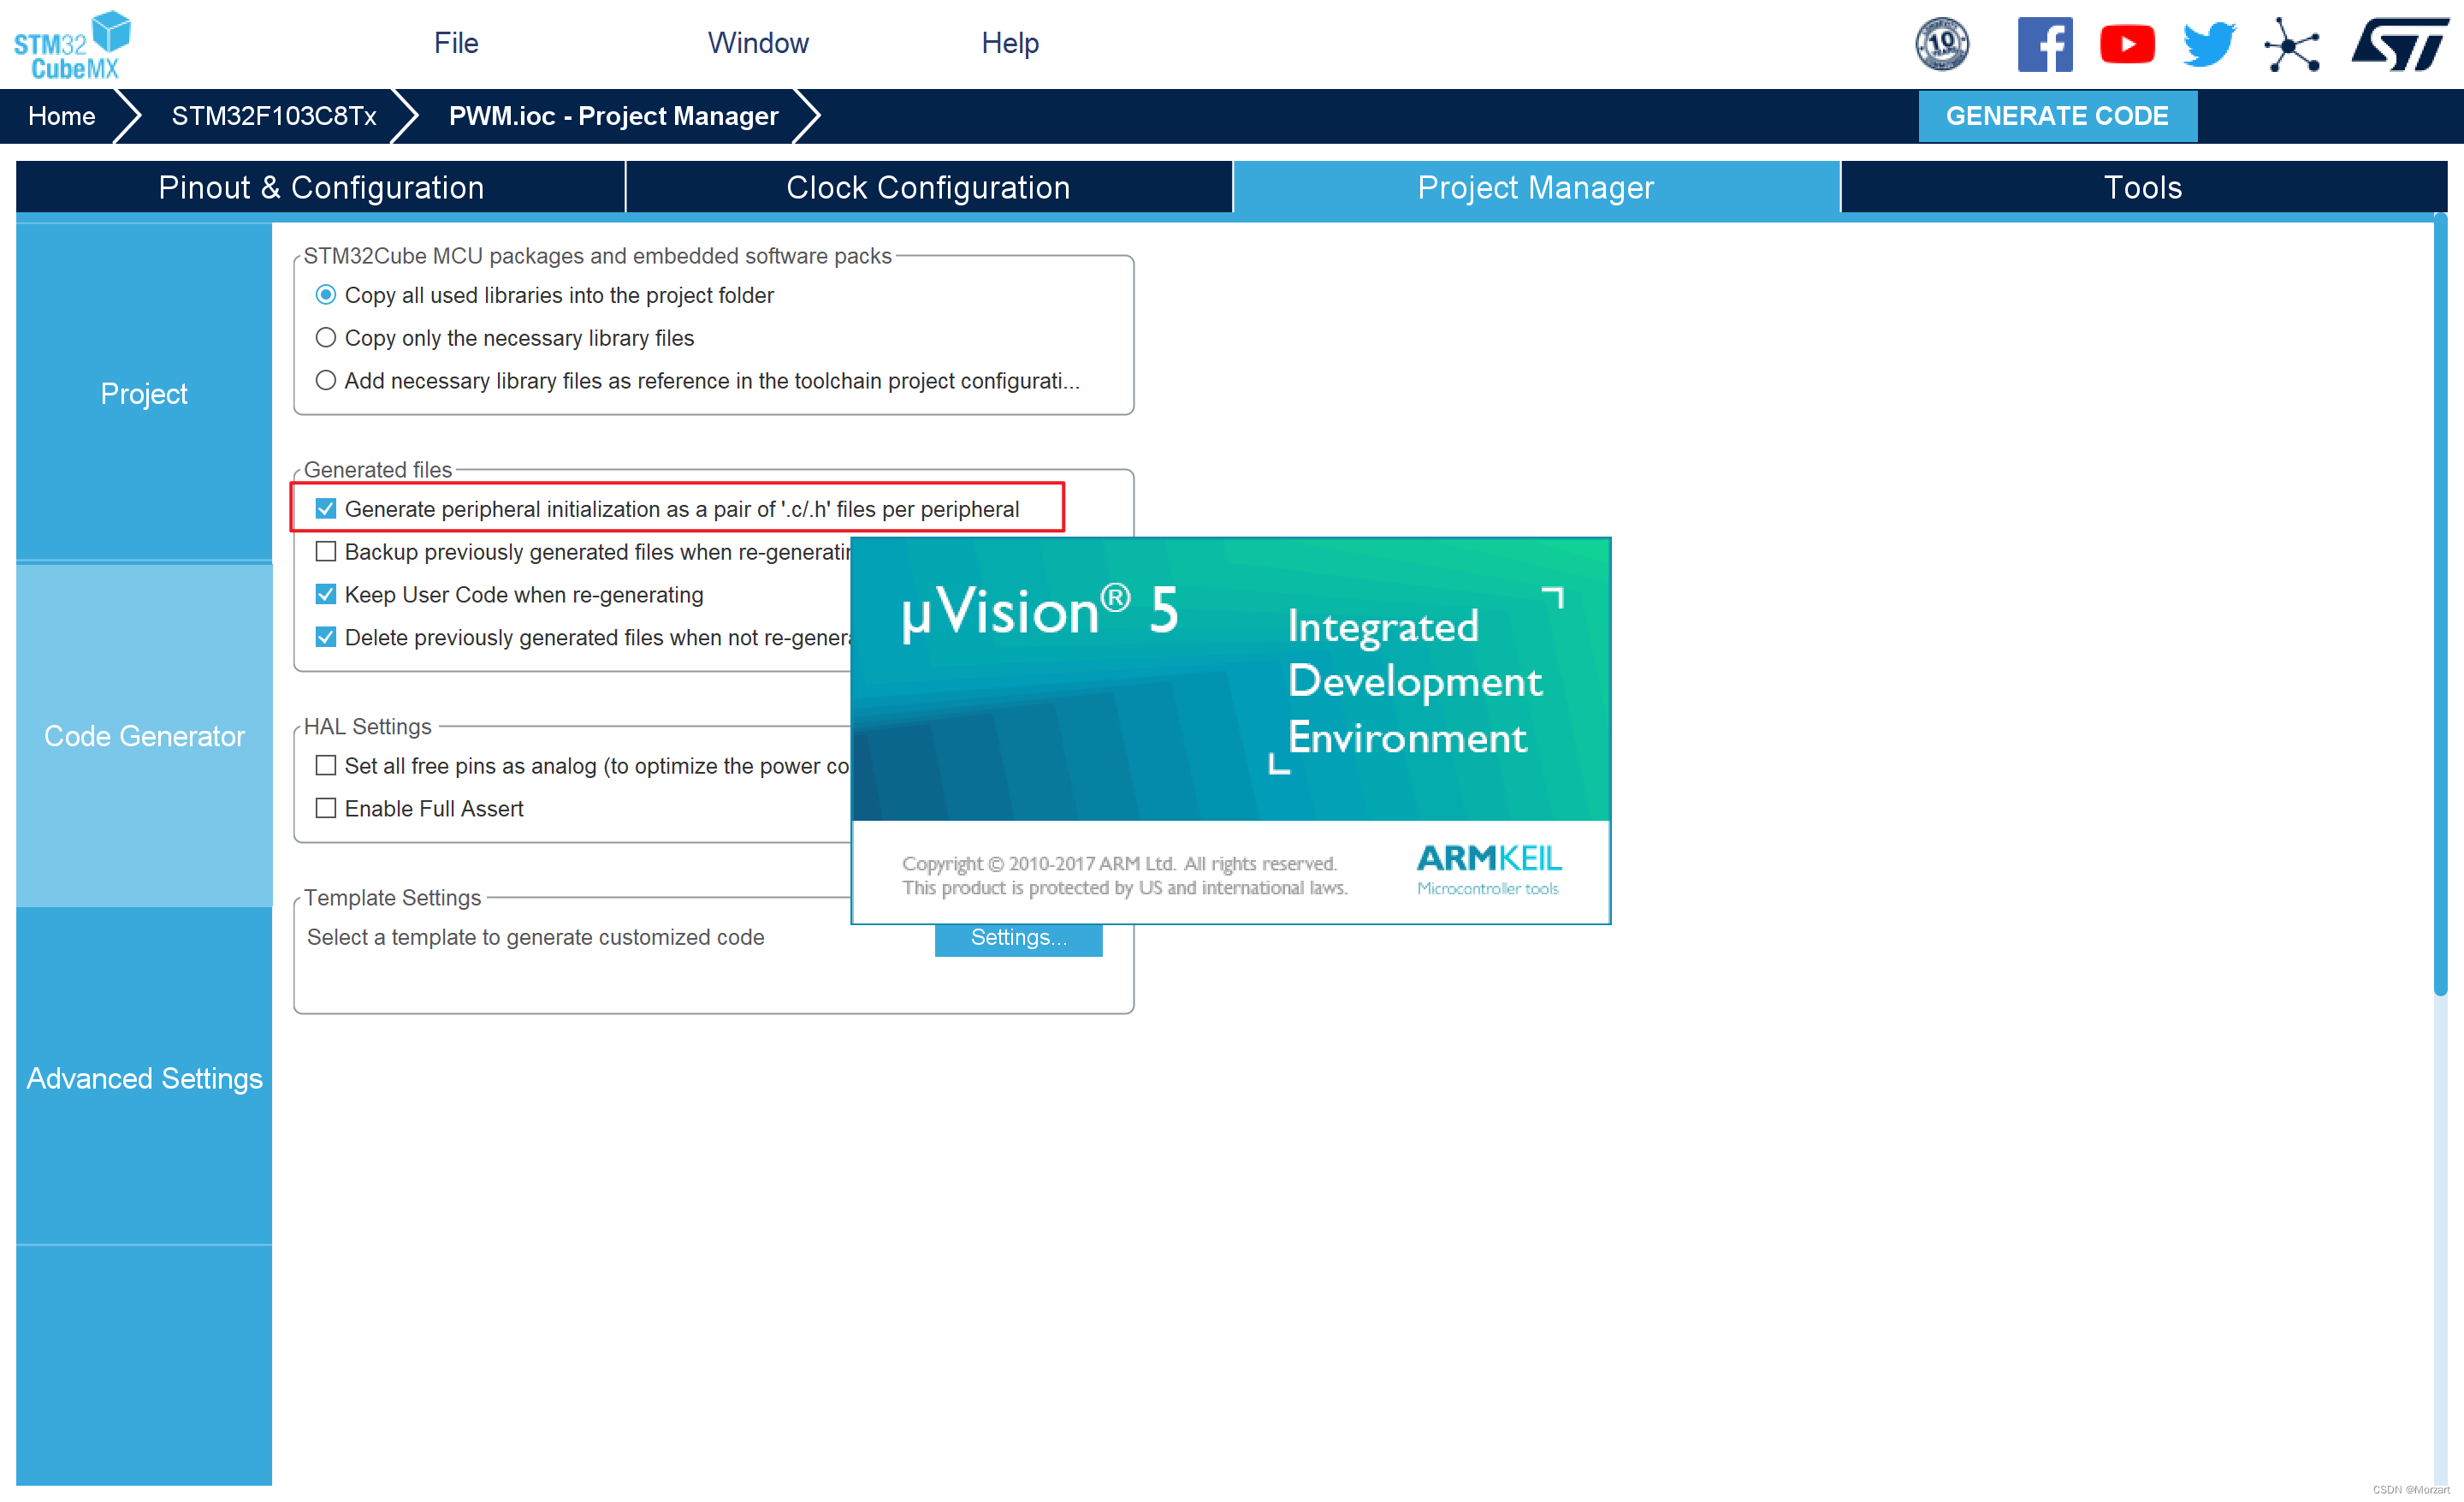Image resolution: width=2464 pixels, height=1502 pixels.
Task: Switch to Project Manager tab
Action: [1536, 187]
